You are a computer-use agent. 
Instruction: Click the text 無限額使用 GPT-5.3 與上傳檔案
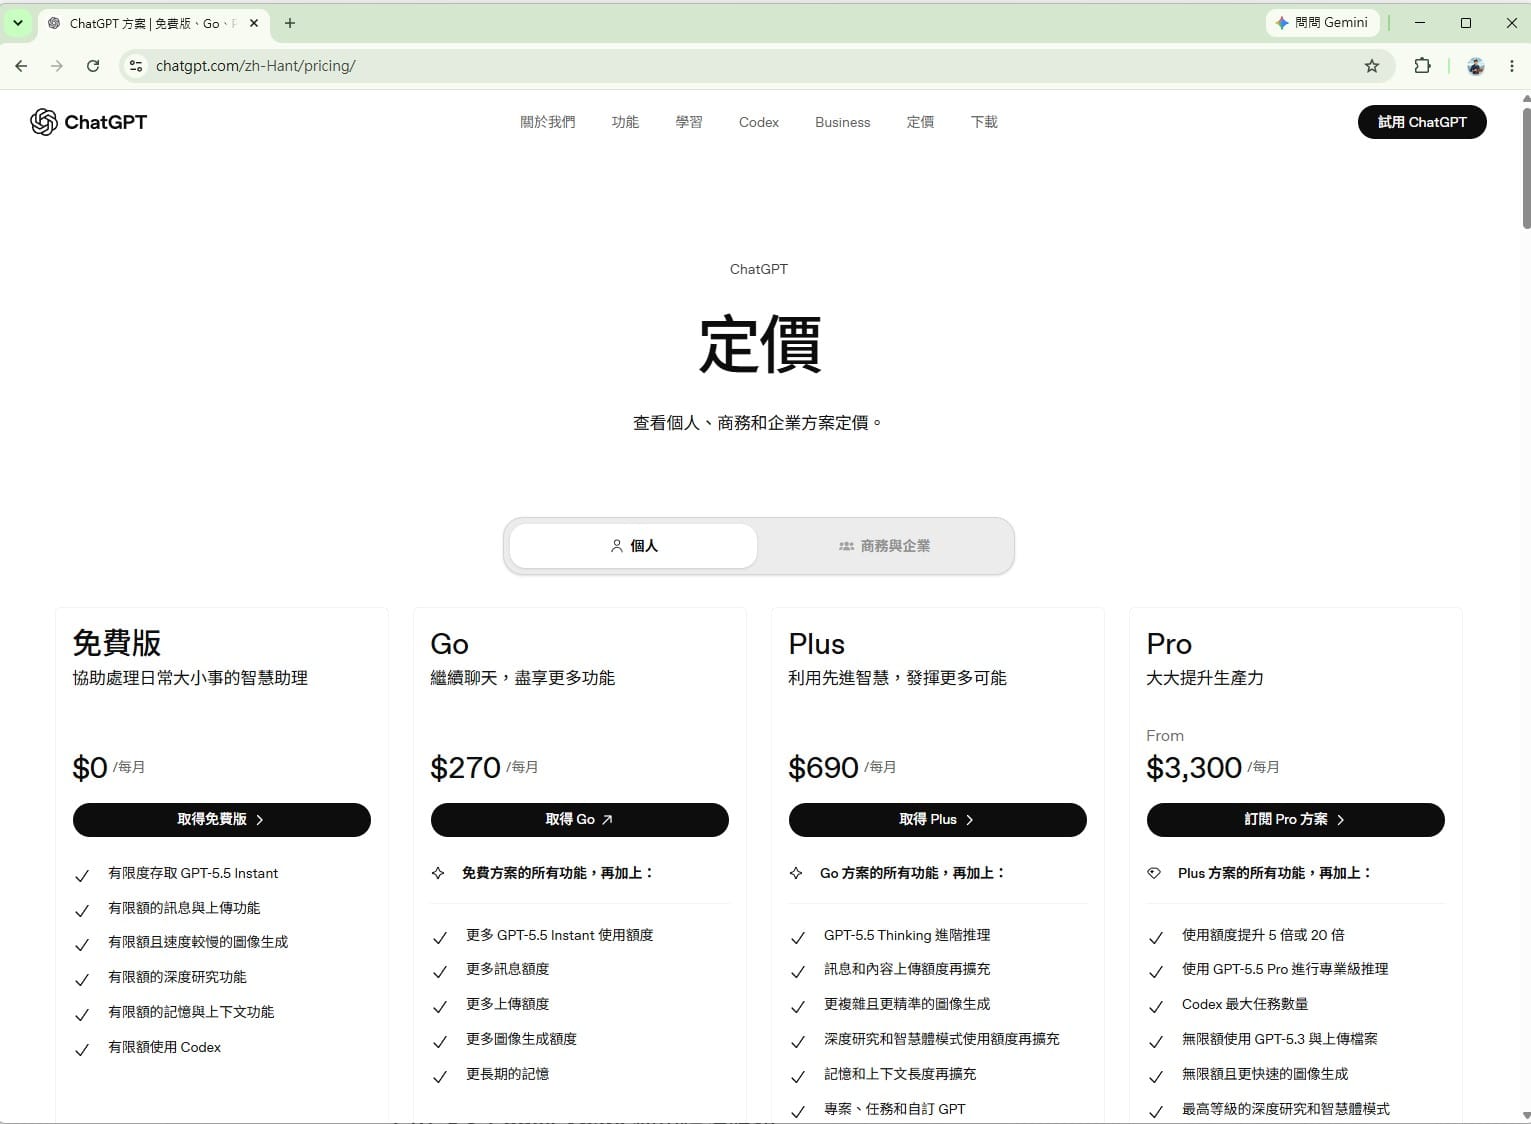pos(1280,1039)
